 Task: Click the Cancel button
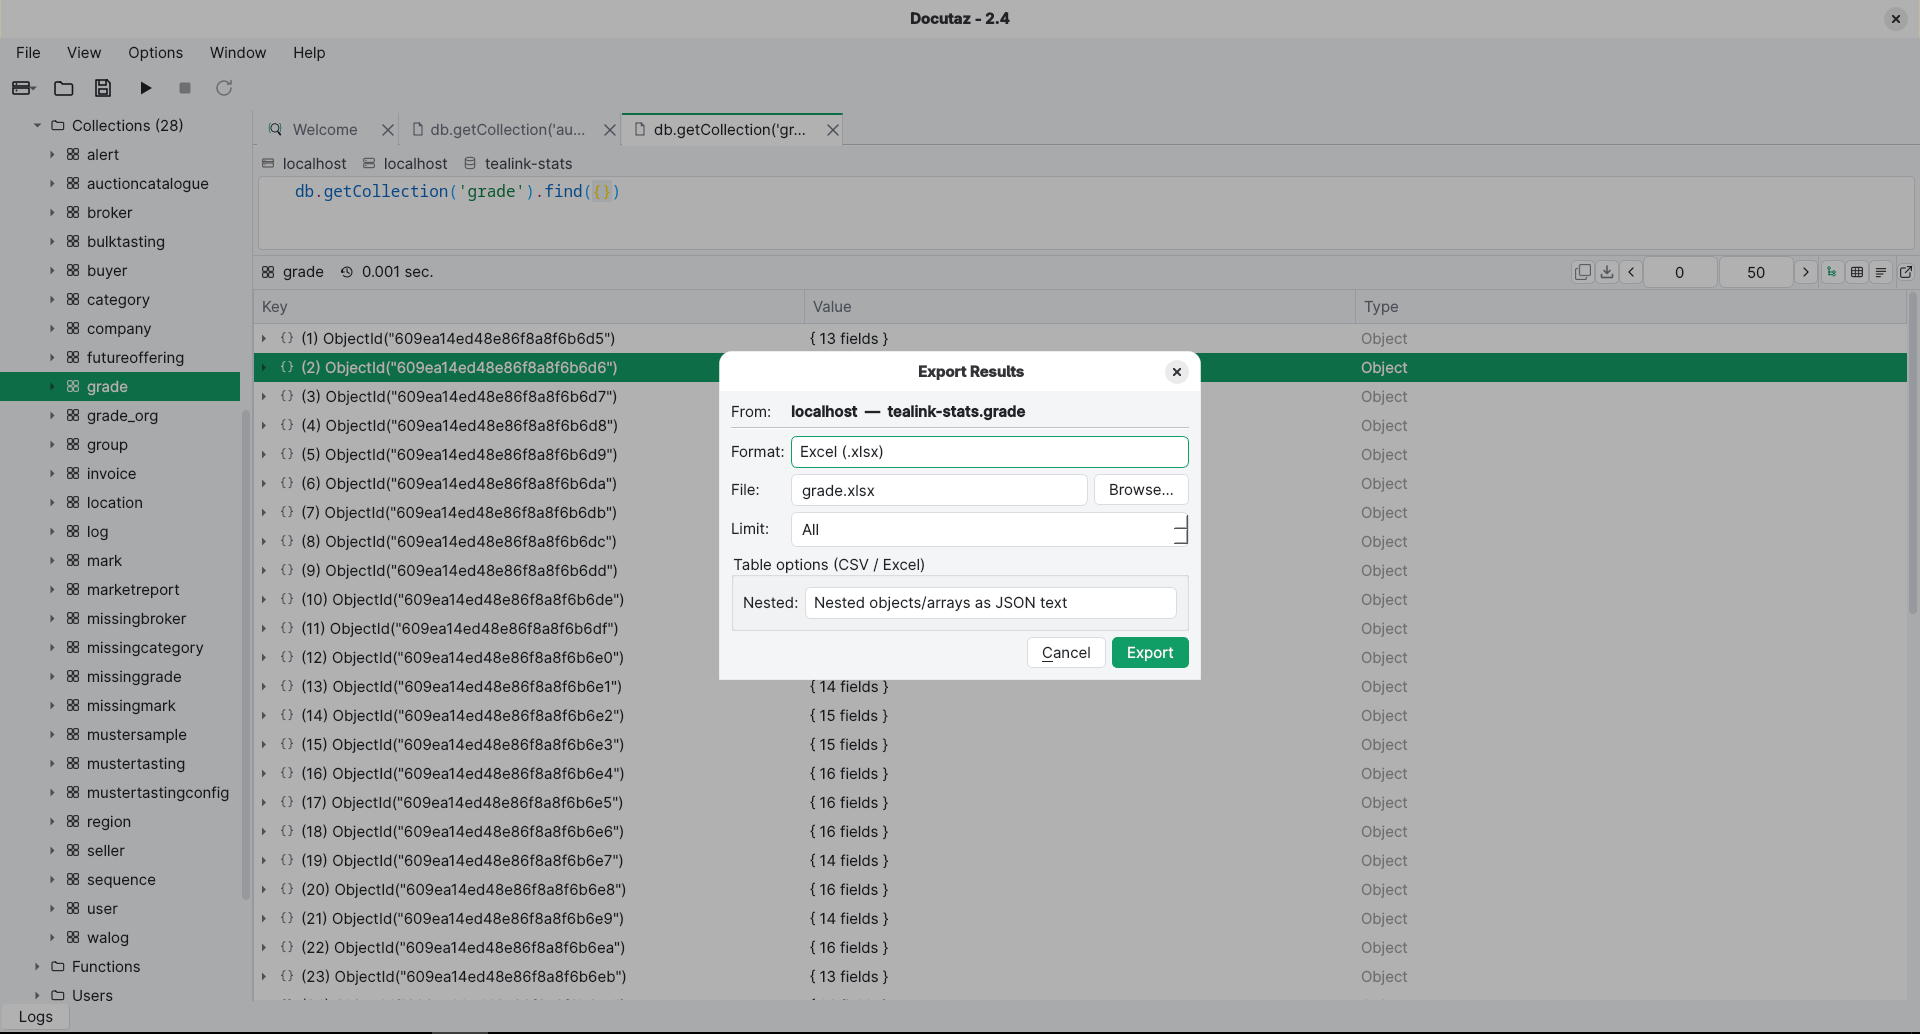pos(1066,653)
